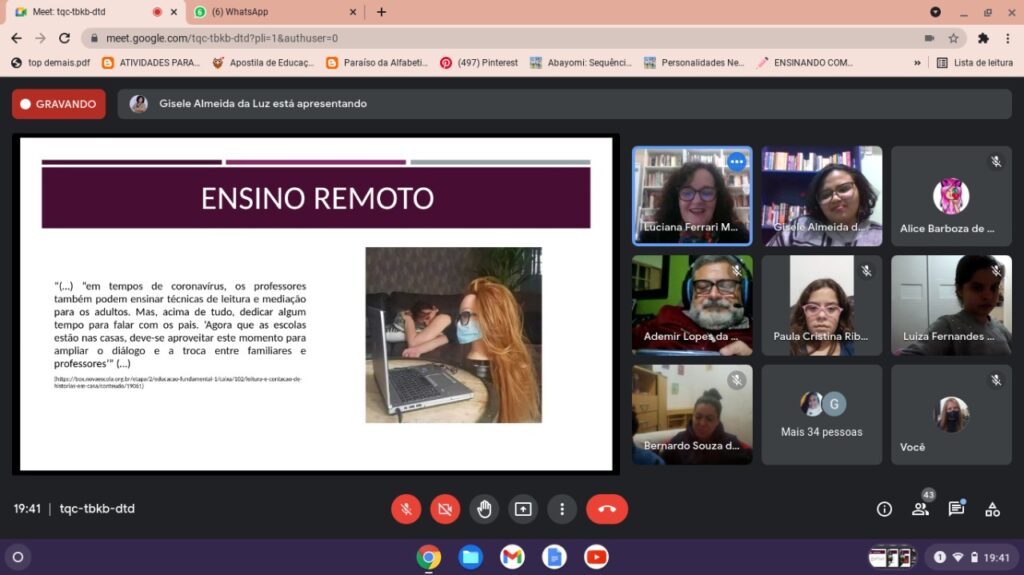The height and width of the screenshot is (575, 1024).
Task: Open Files app from the shelf
Action: click(470, 557)
